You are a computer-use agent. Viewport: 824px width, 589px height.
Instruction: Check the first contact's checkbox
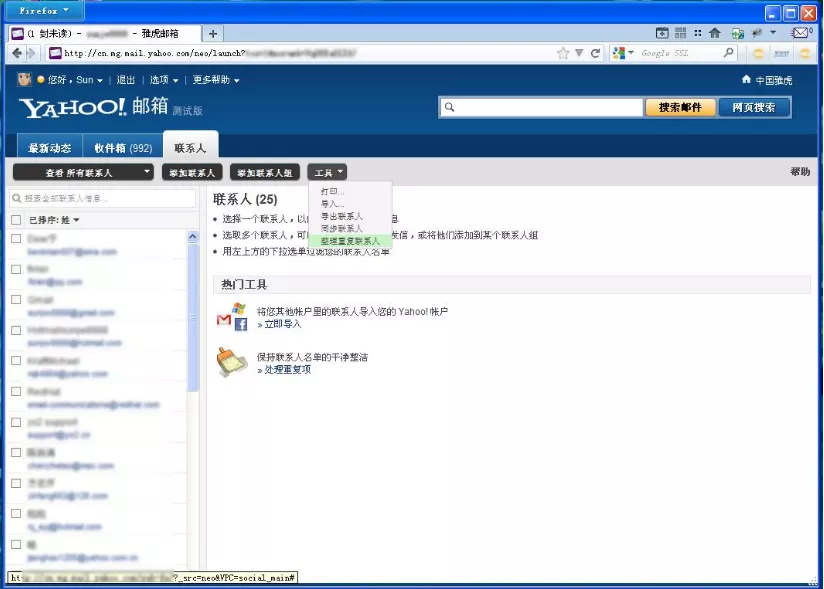(16, 239)
